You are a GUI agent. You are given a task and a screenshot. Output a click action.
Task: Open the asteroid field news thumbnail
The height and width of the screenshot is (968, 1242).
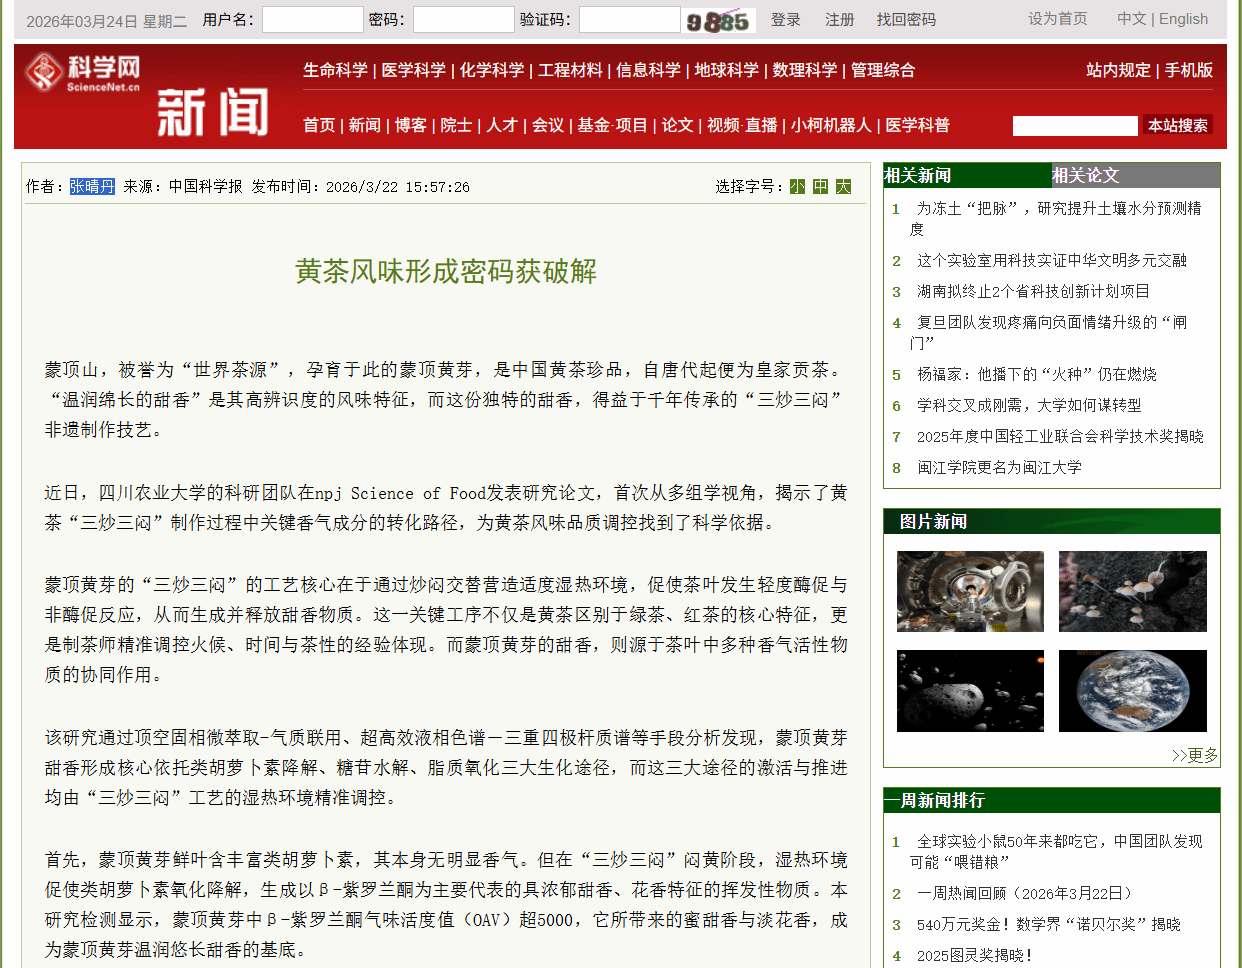(x=970, y=691)
